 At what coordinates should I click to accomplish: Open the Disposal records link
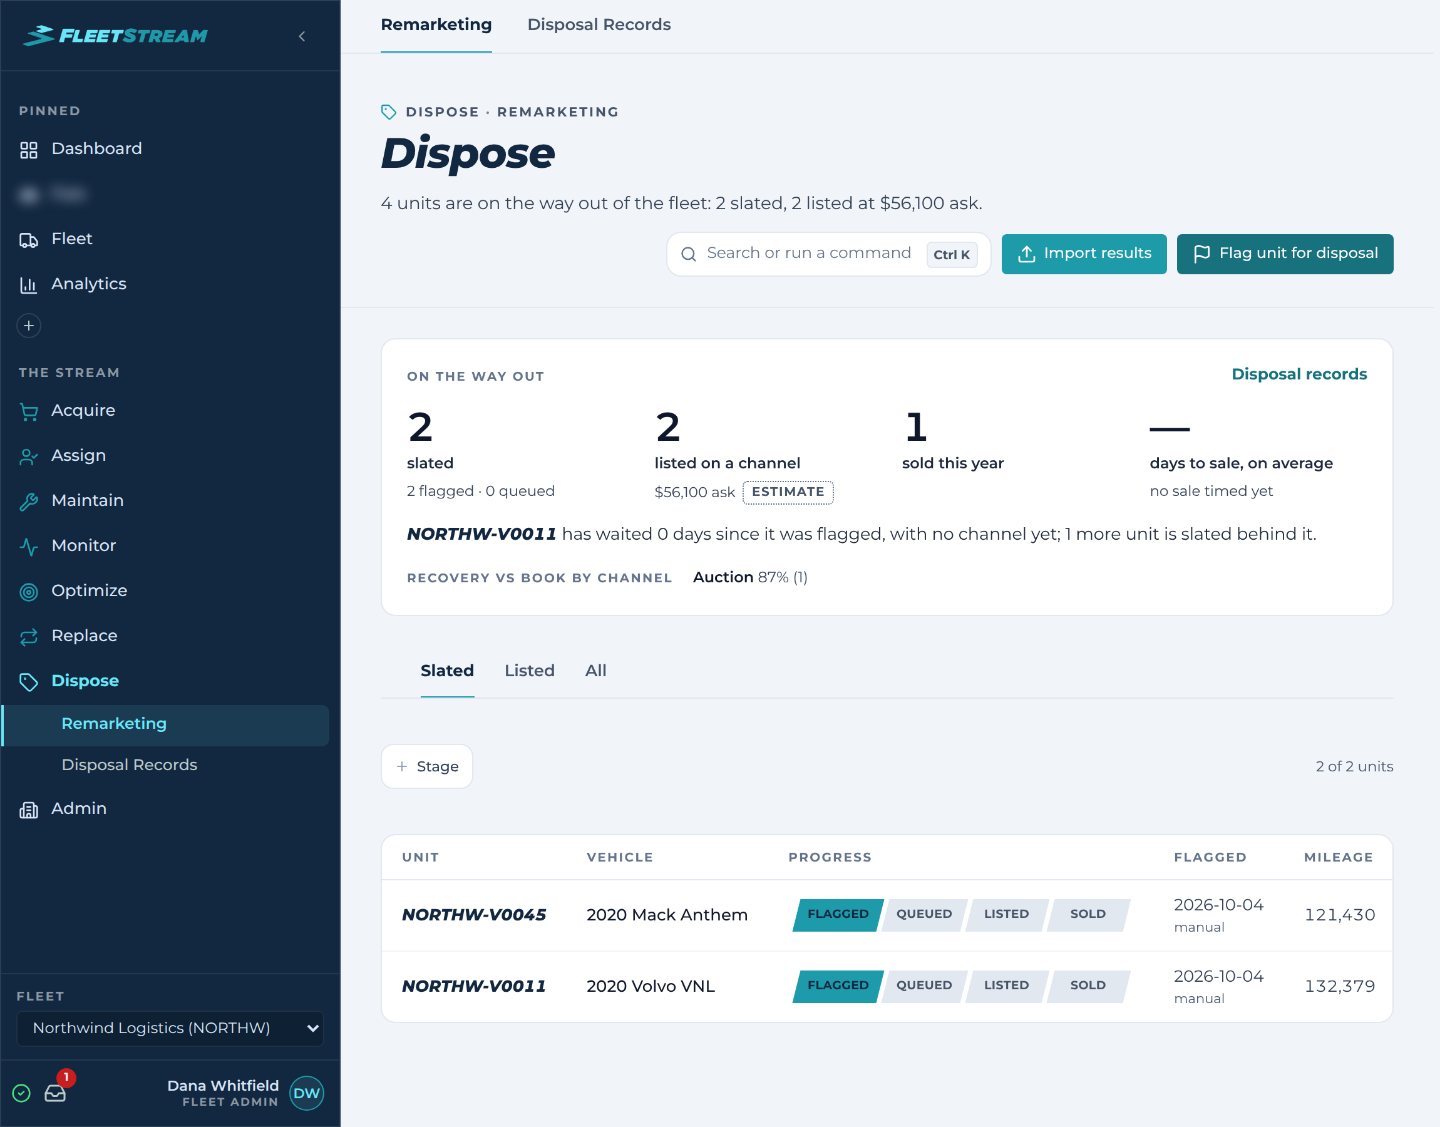pos(1299,374)
